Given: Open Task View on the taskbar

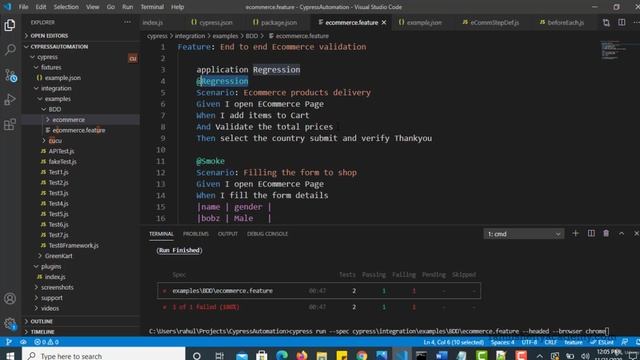Looking at the screenshot, I should 219,356.
